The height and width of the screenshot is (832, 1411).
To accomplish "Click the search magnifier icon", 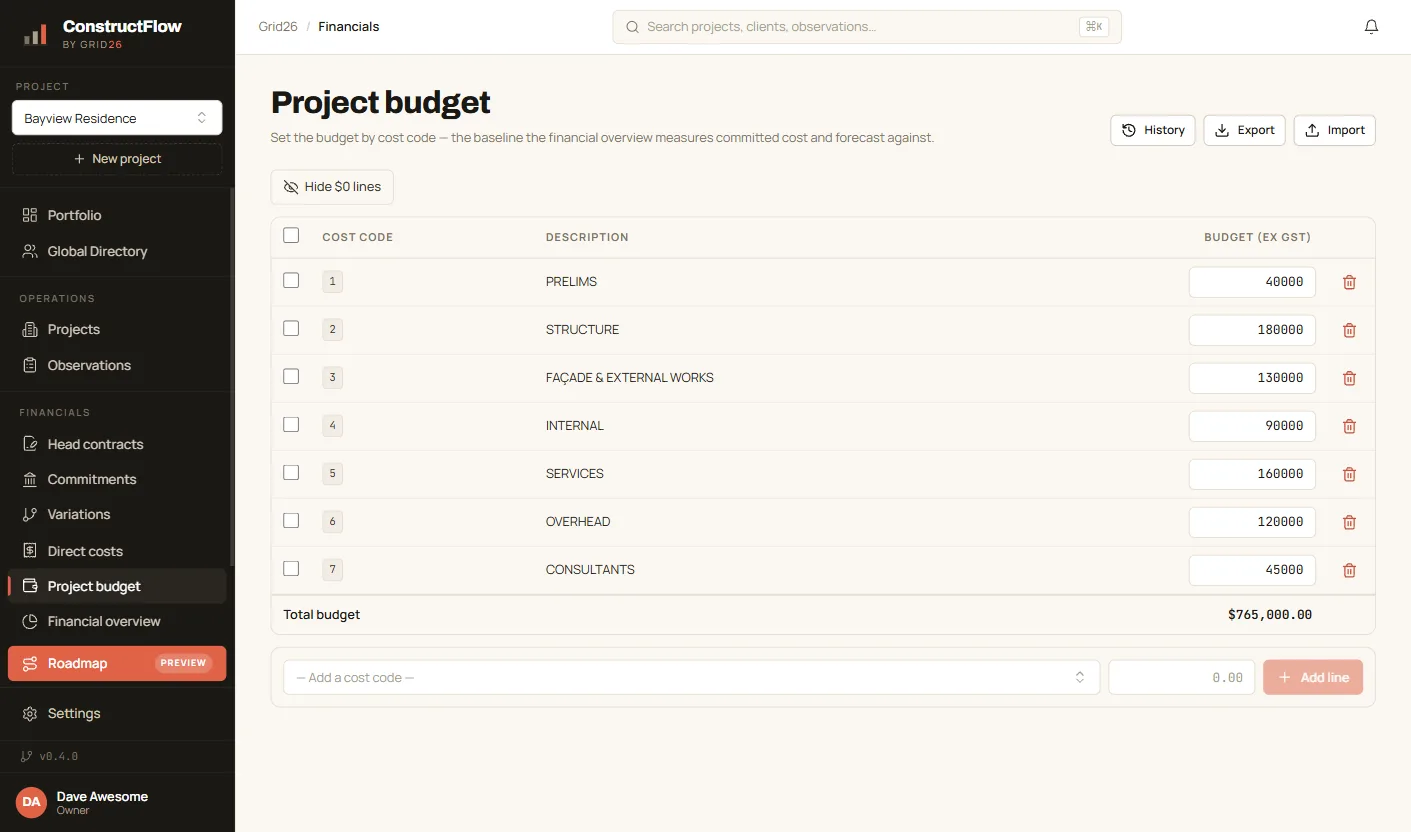I will (632, 27).
